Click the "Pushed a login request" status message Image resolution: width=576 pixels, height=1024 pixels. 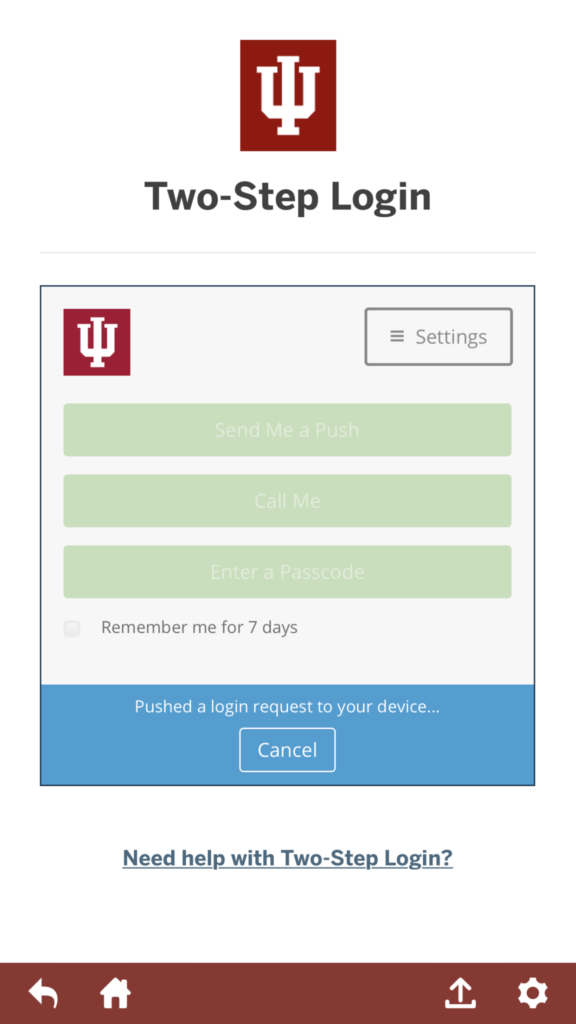click(x=287, y=707)
